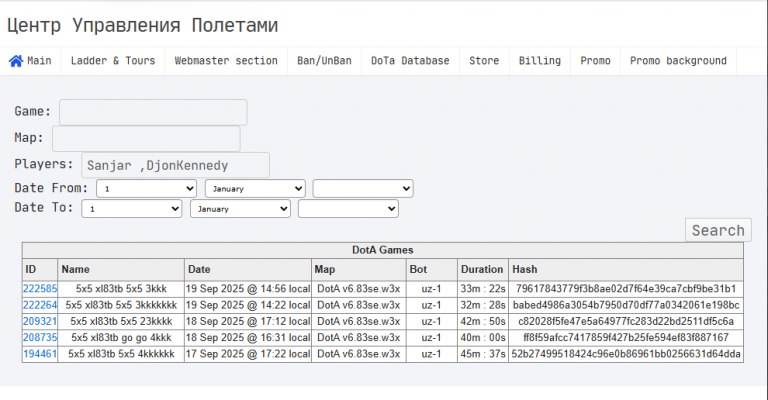The width and height of the screenshot is (768, 400).
Task: Click duration 32m : 28s
Action: tap(482, 305)
